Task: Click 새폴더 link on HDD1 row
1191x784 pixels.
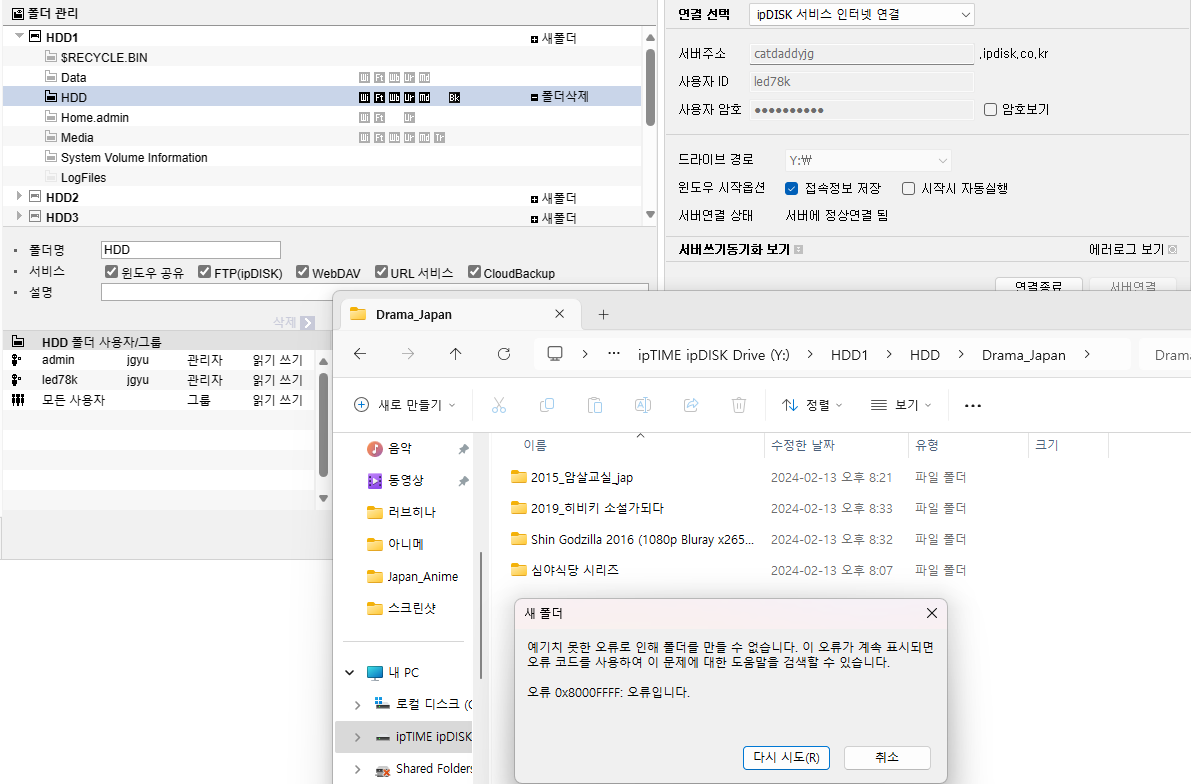Action: click(554, 38)
